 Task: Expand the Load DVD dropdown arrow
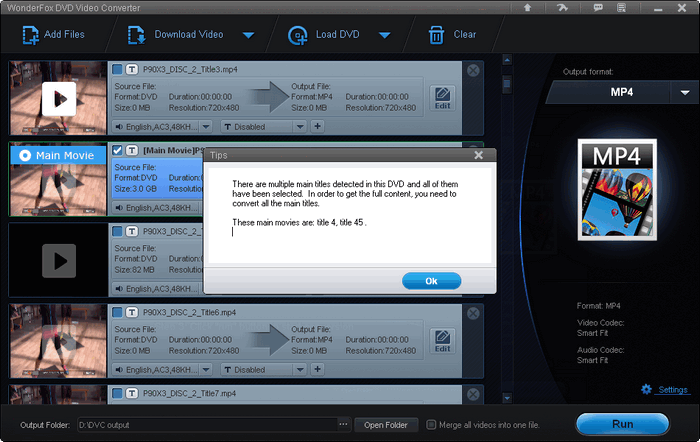point(384,35)
